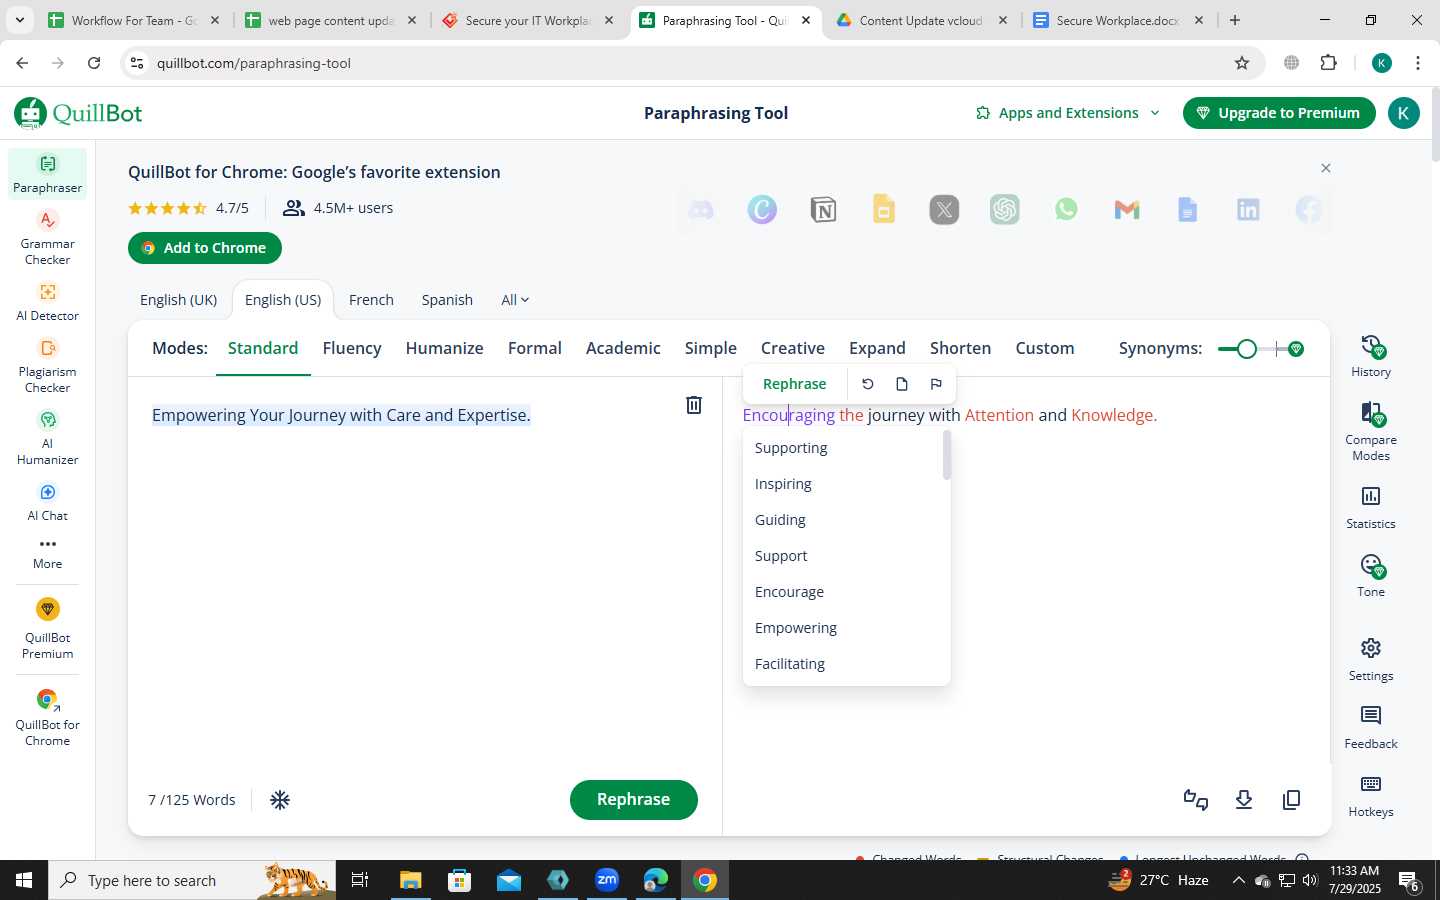Image resolution: width=1440 pixels, height=900 pixels.
Task: Select the Humanize mode
Action: pyautogui.click(x=444, y=348)
